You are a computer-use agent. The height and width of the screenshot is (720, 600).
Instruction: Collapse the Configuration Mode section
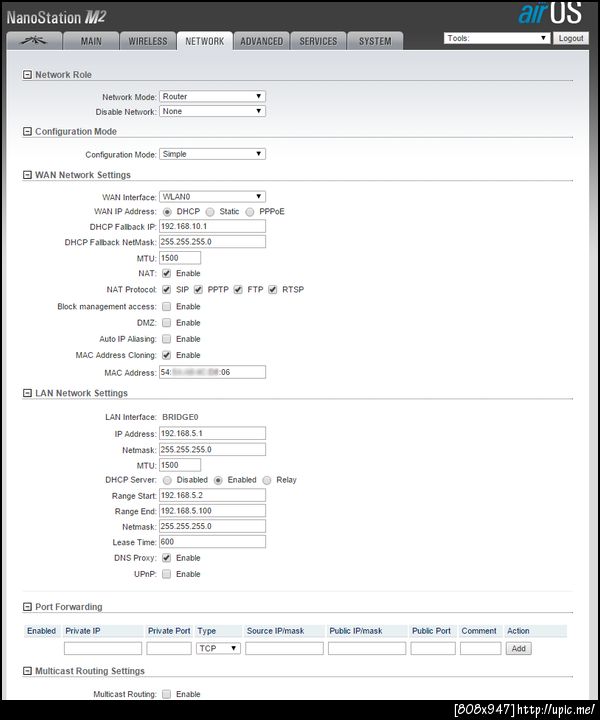[27, 131]
